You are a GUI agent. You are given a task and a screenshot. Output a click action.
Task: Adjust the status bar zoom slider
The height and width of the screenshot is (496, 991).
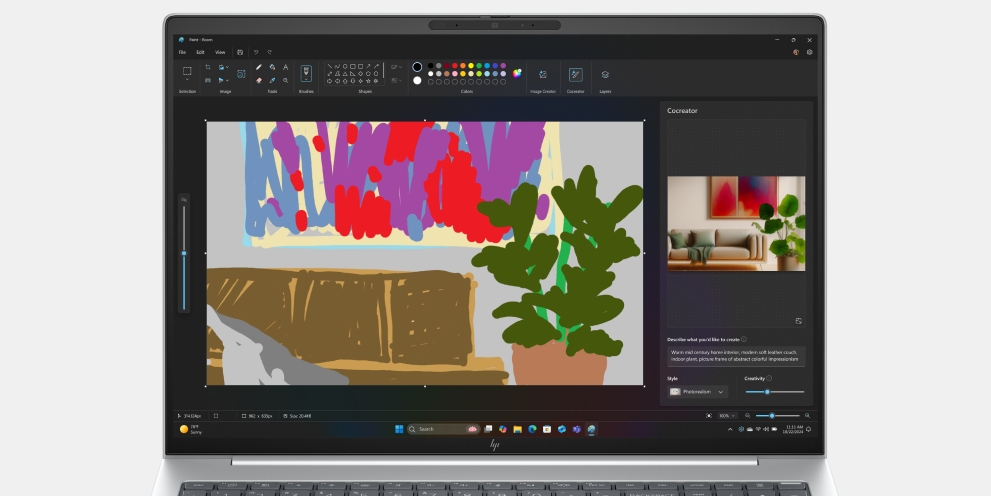777,416
